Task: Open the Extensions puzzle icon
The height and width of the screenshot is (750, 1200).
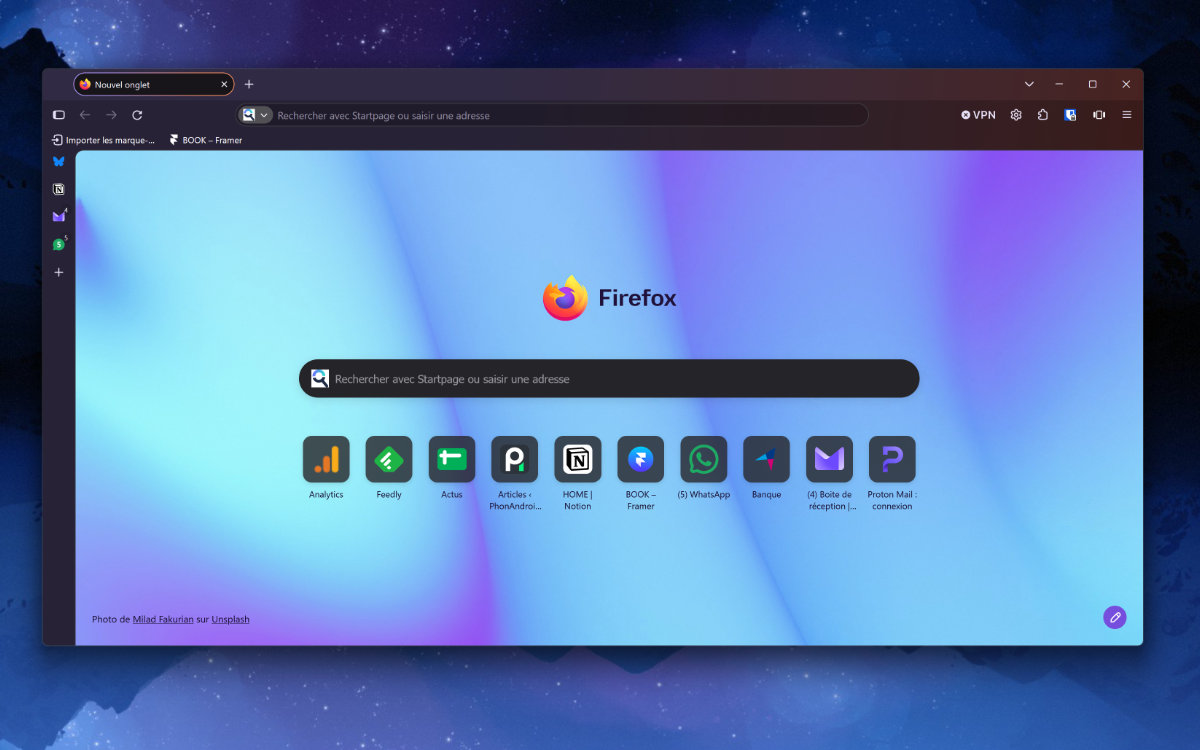Action: (x=1043, y=115)
